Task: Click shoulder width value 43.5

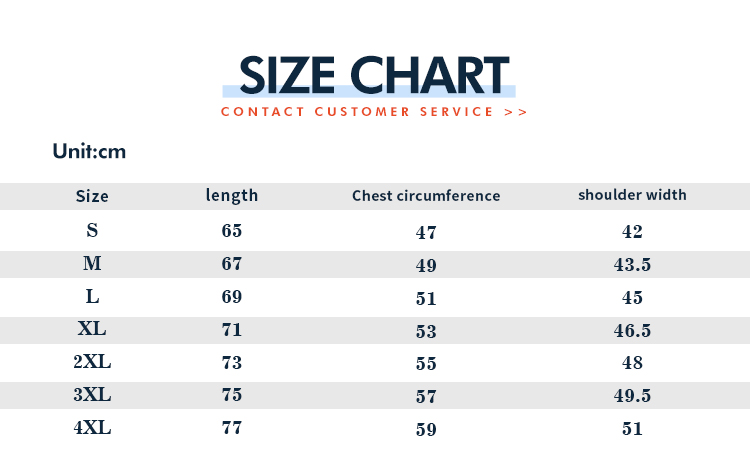Action: [x=632, y=265]
